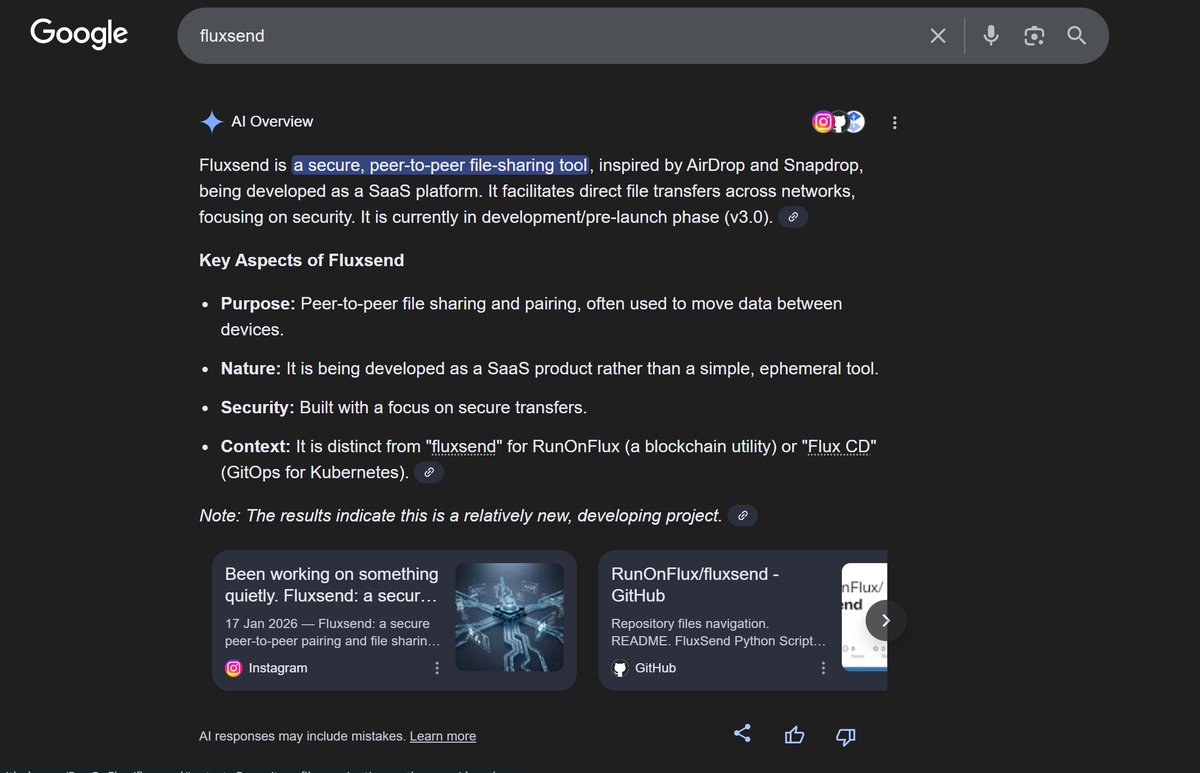Click the Security: bullet label
Viewport: 1200px width, 773px height.
click(x=258, y=407)
